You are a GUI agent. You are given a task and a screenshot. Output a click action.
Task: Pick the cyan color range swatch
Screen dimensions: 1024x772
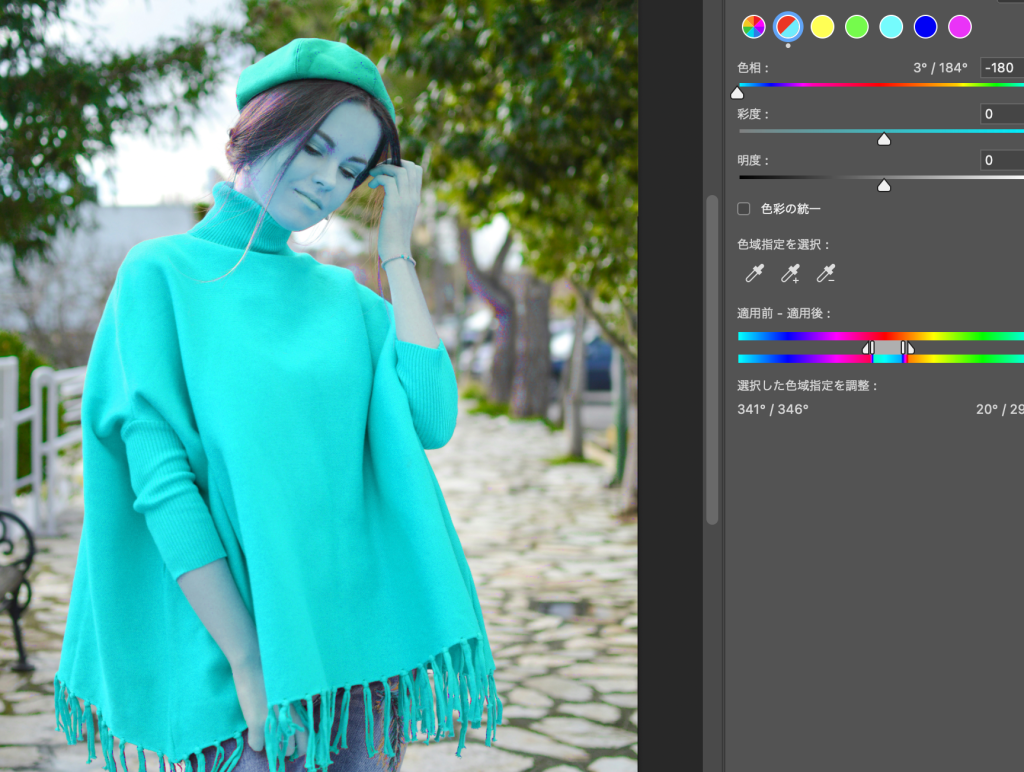(891, 27)
